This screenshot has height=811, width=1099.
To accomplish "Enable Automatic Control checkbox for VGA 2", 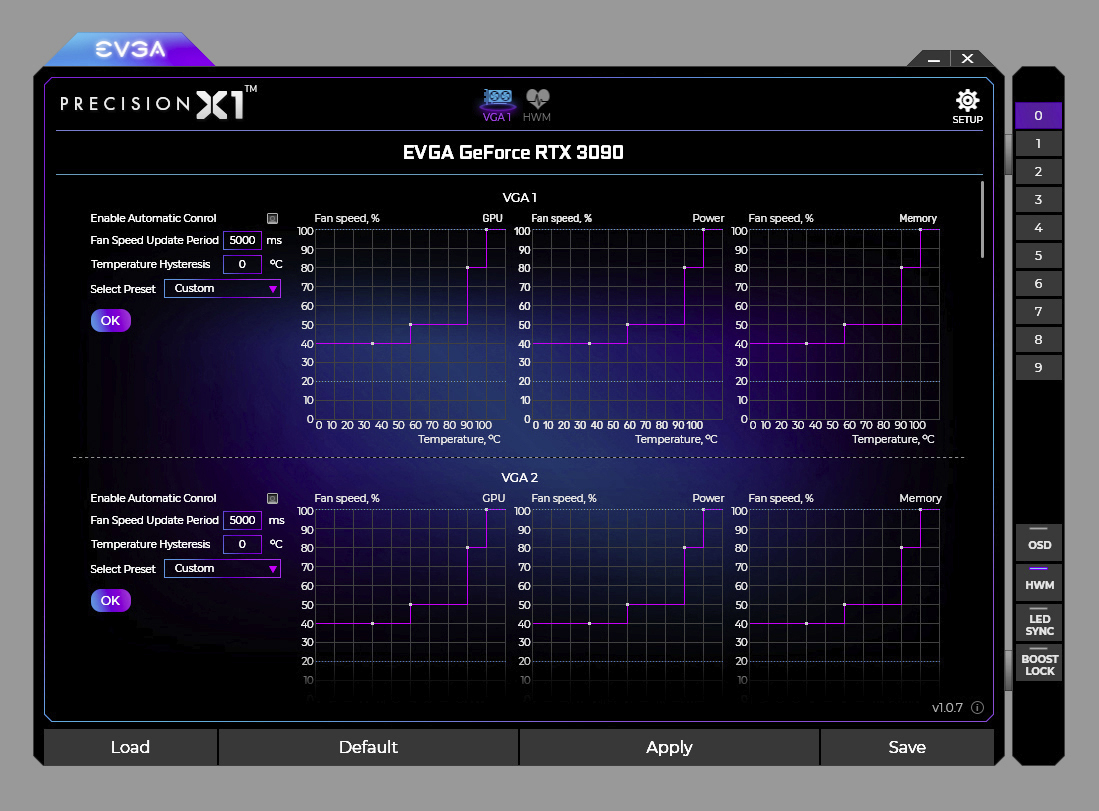I will pos(273,498).
